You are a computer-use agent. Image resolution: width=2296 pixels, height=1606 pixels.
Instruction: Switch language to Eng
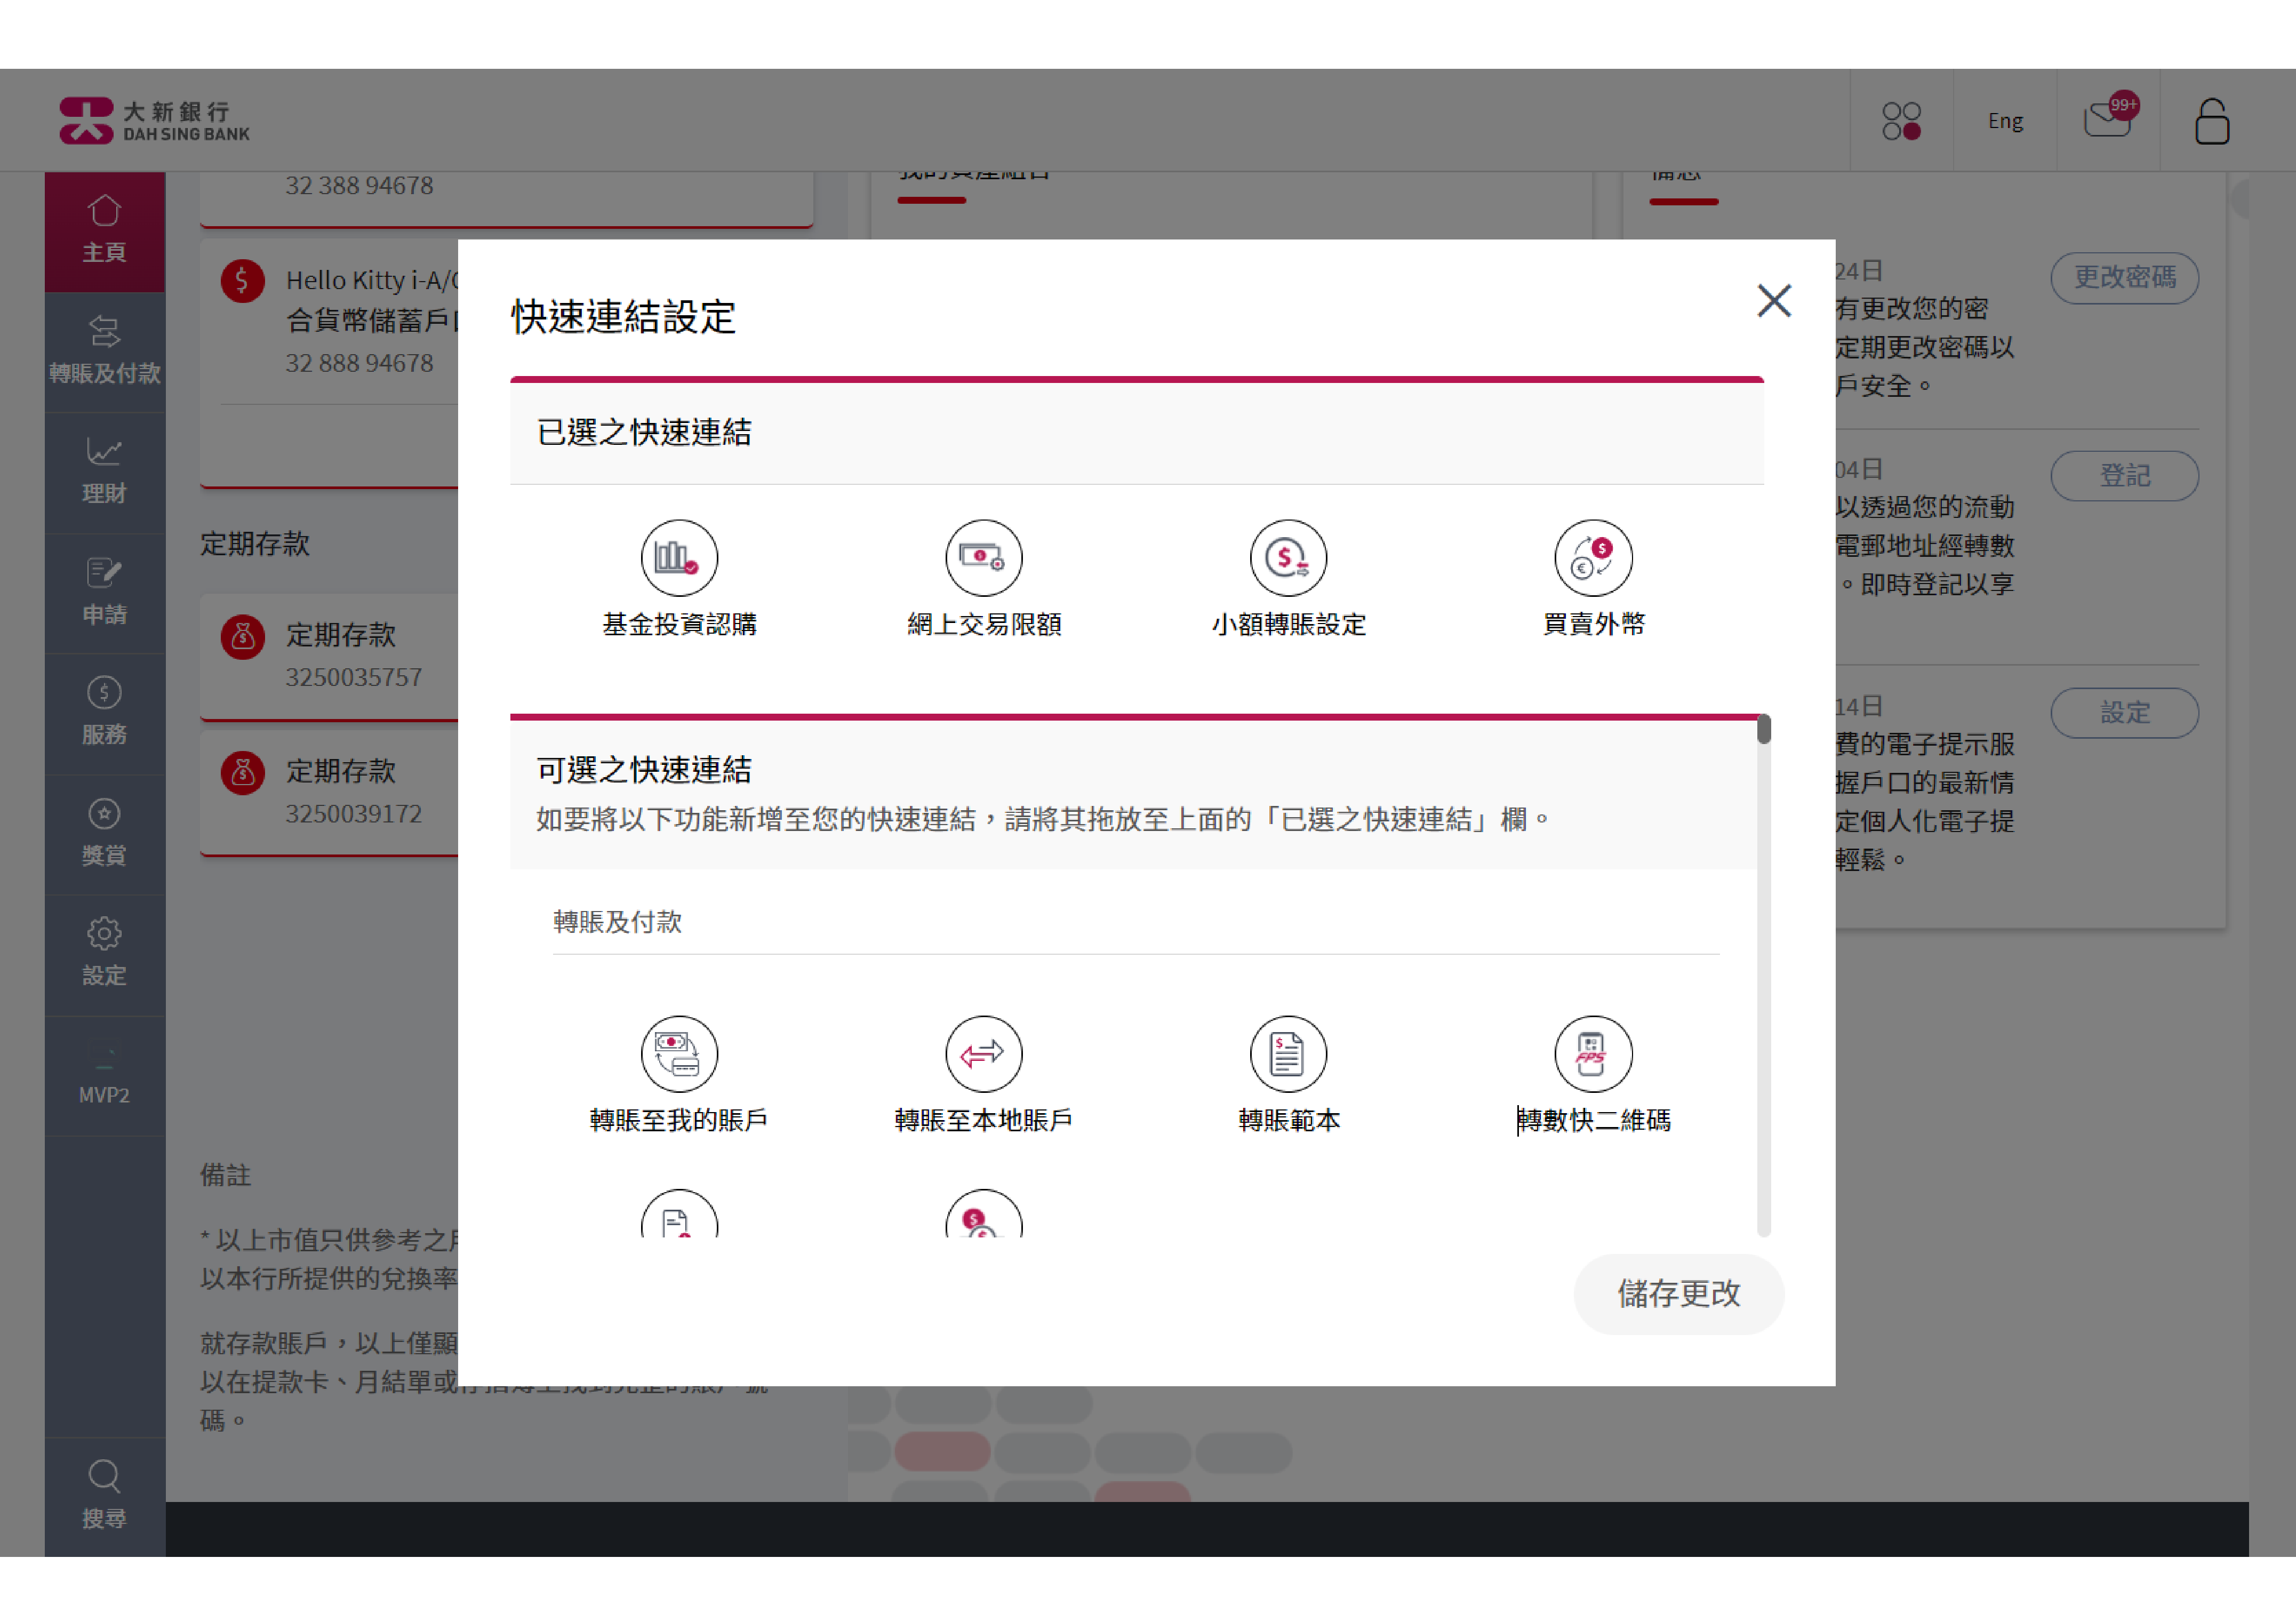coord(2005,121)
